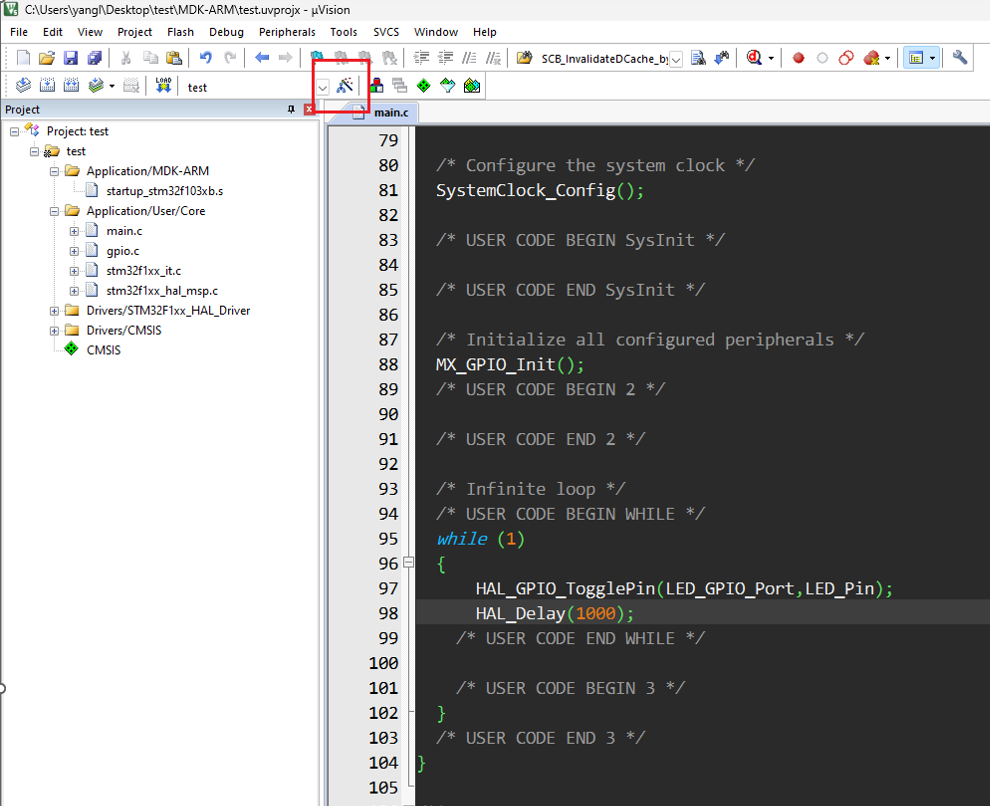Open the Peripherals menu

tap(287, 32)
